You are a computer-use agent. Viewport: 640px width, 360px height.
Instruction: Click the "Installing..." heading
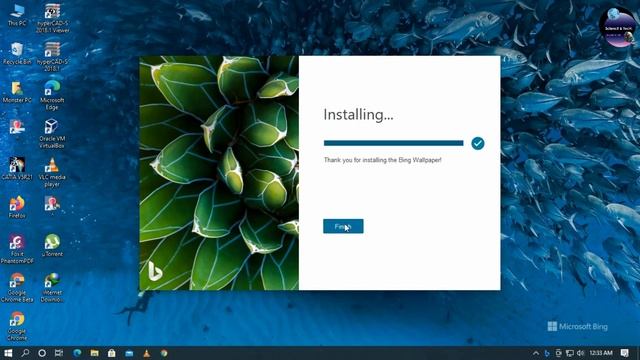358,115
